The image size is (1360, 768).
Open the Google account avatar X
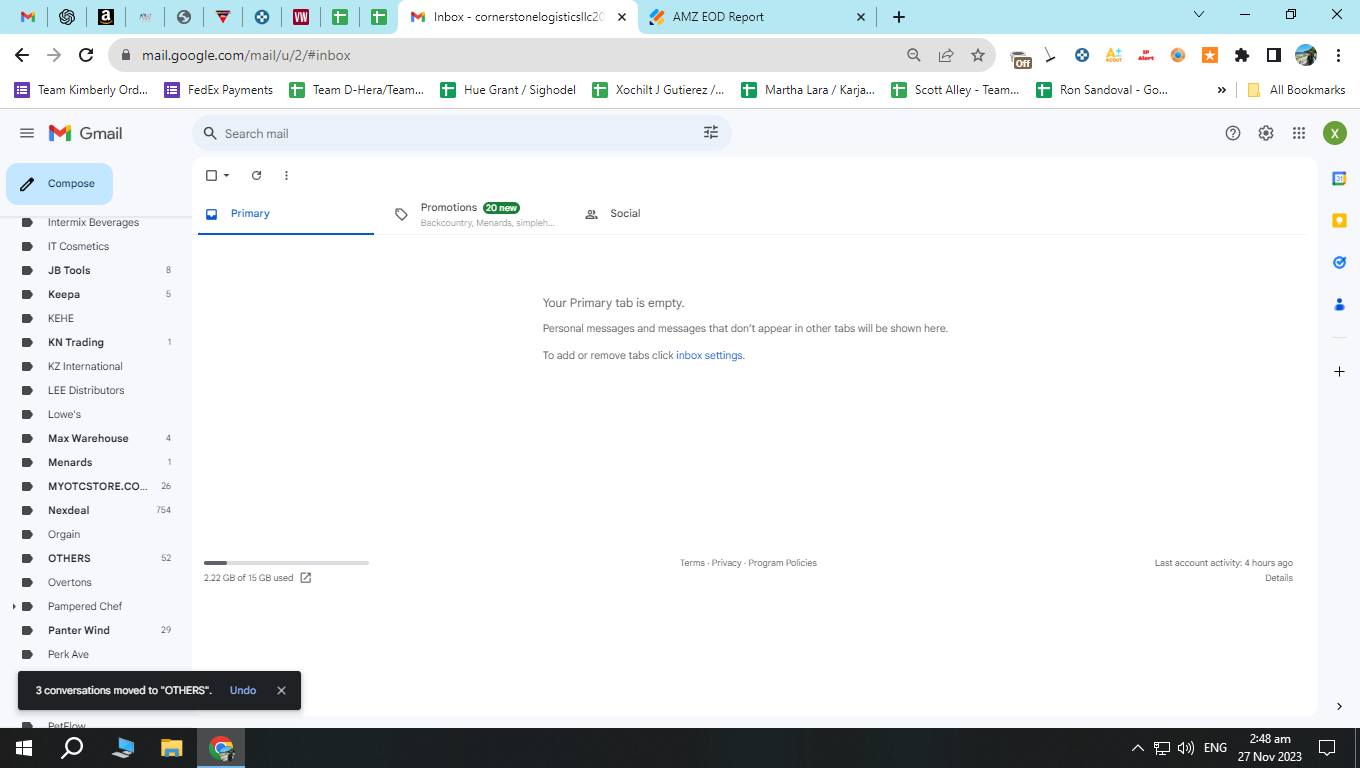tap(1335, 133)
